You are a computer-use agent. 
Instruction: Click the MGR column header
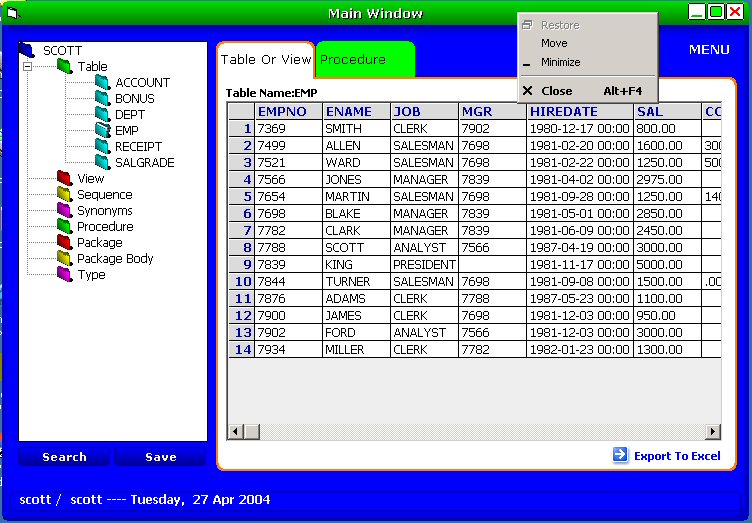[493, 111]
